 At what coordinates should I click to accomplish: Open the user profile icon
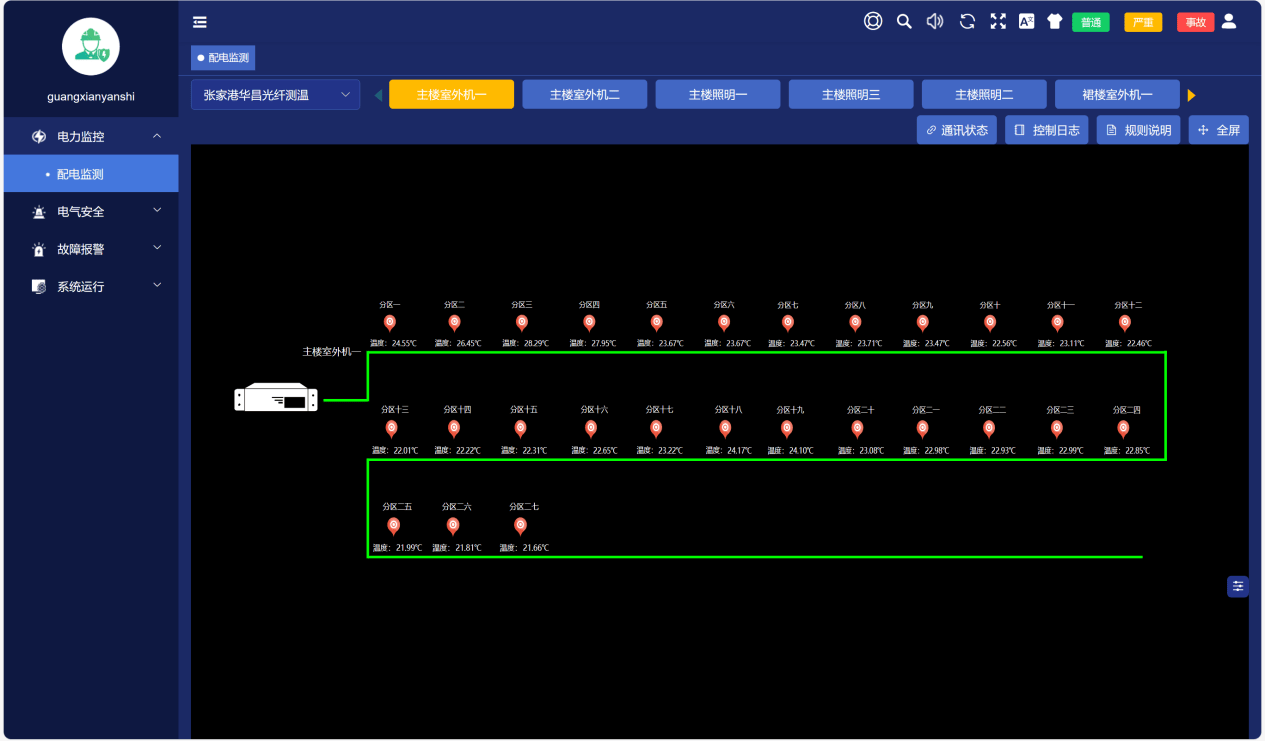pos(1229,21)
